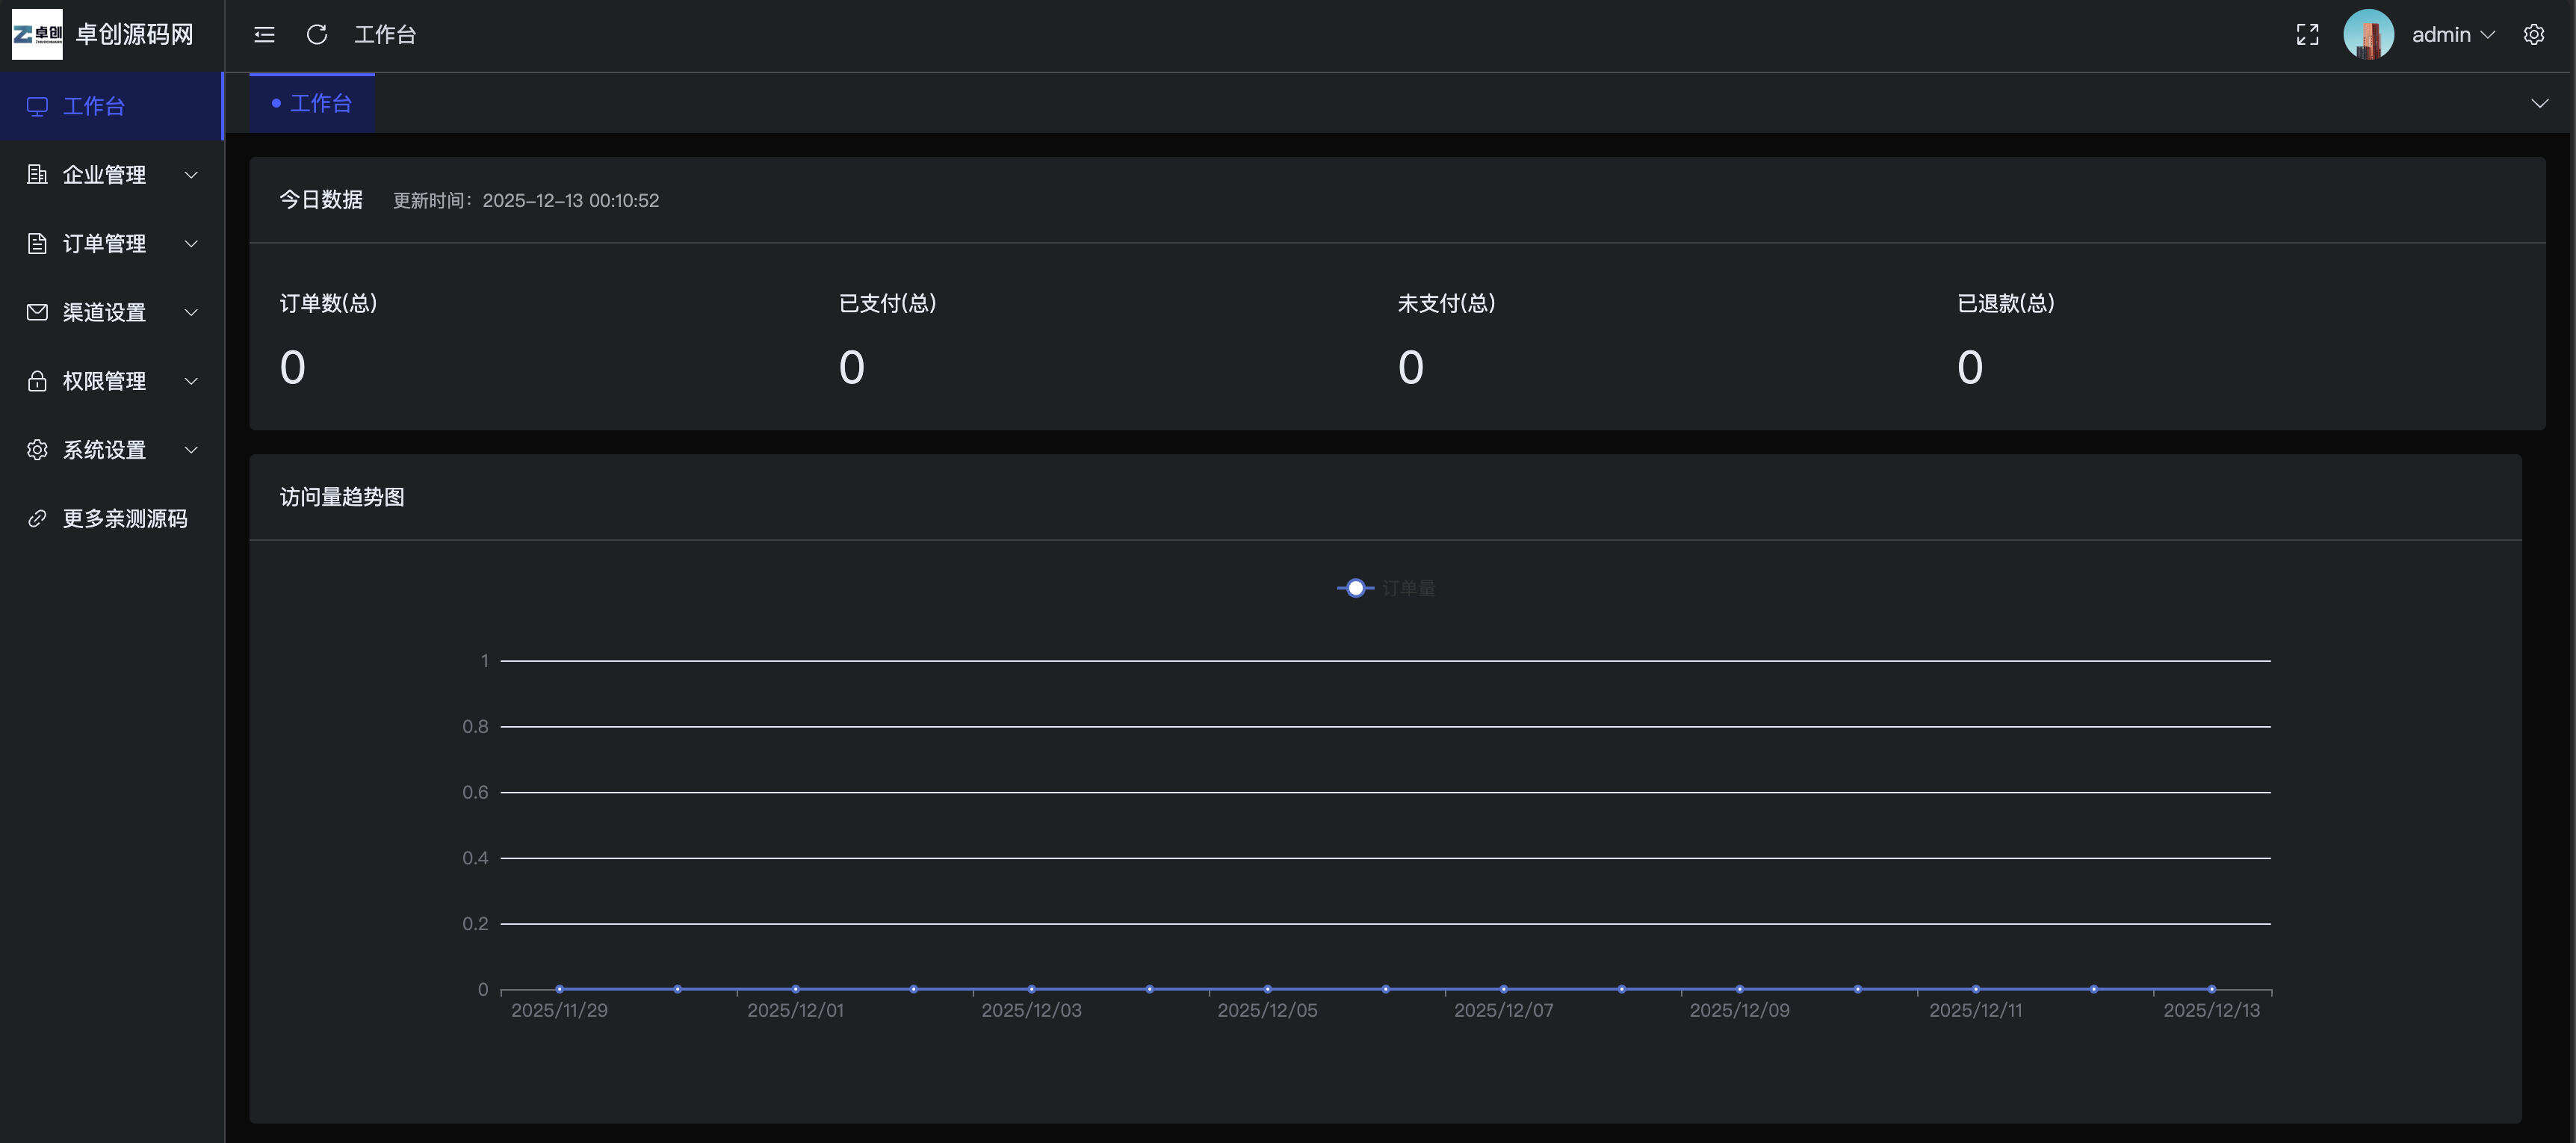The height and width of the screenshot is (1143, 2576).
Task: Open the 更多亲测源码 link
Action: click(124, 519)
